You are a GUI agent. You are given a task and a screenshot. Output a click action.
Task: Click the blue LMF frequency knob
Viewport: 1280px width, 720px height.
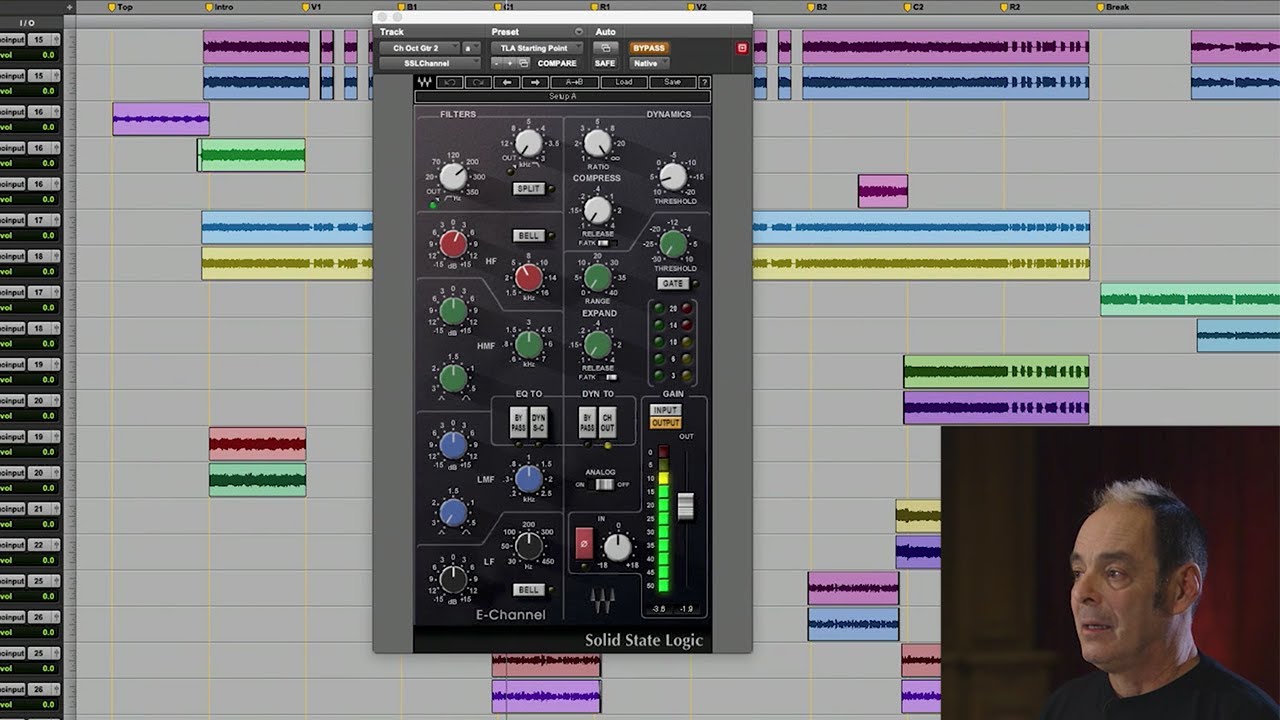(x=528, y=479)
